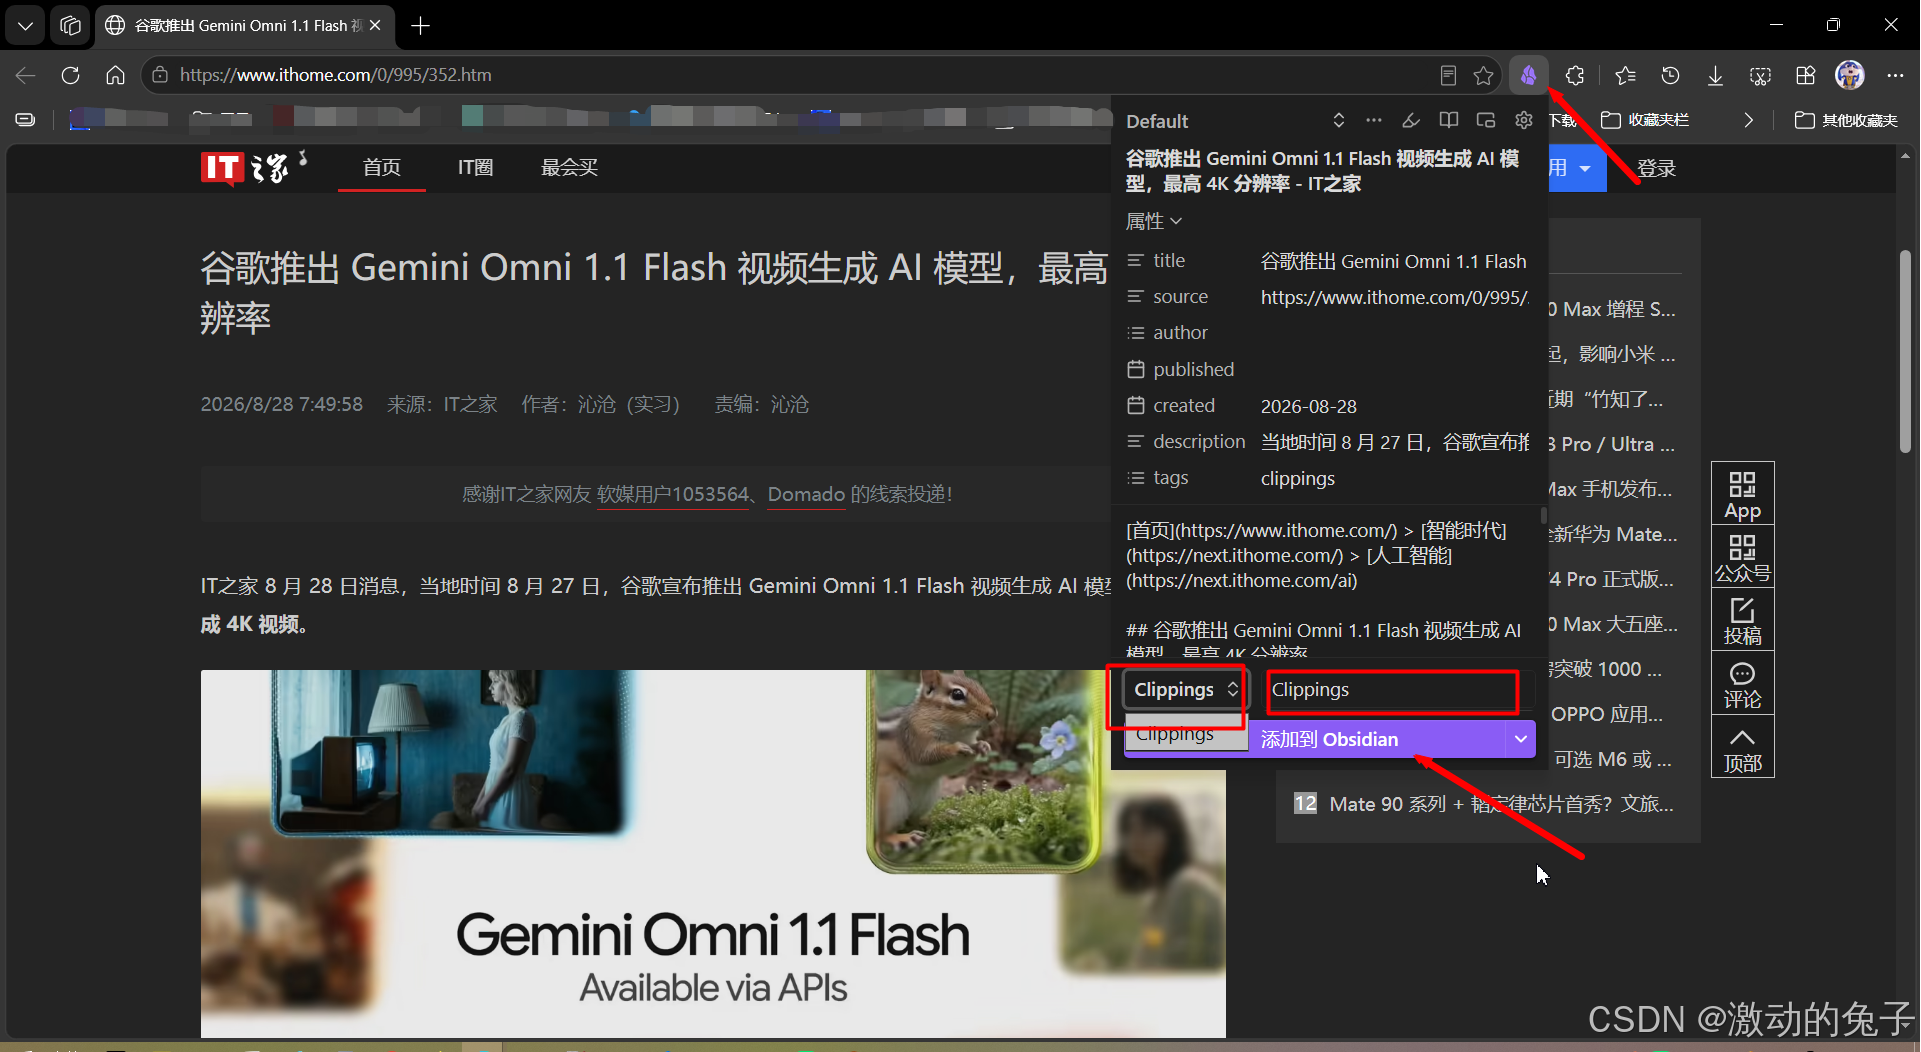Click the browser Extensions puzzle icon
This screenshot has height=1052, width=1921.
[1575, 75]
